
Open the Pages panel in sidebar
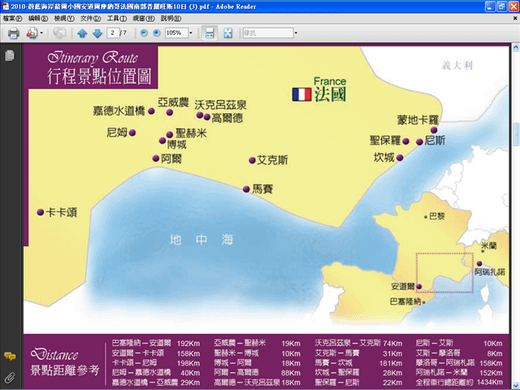[10, 55]
